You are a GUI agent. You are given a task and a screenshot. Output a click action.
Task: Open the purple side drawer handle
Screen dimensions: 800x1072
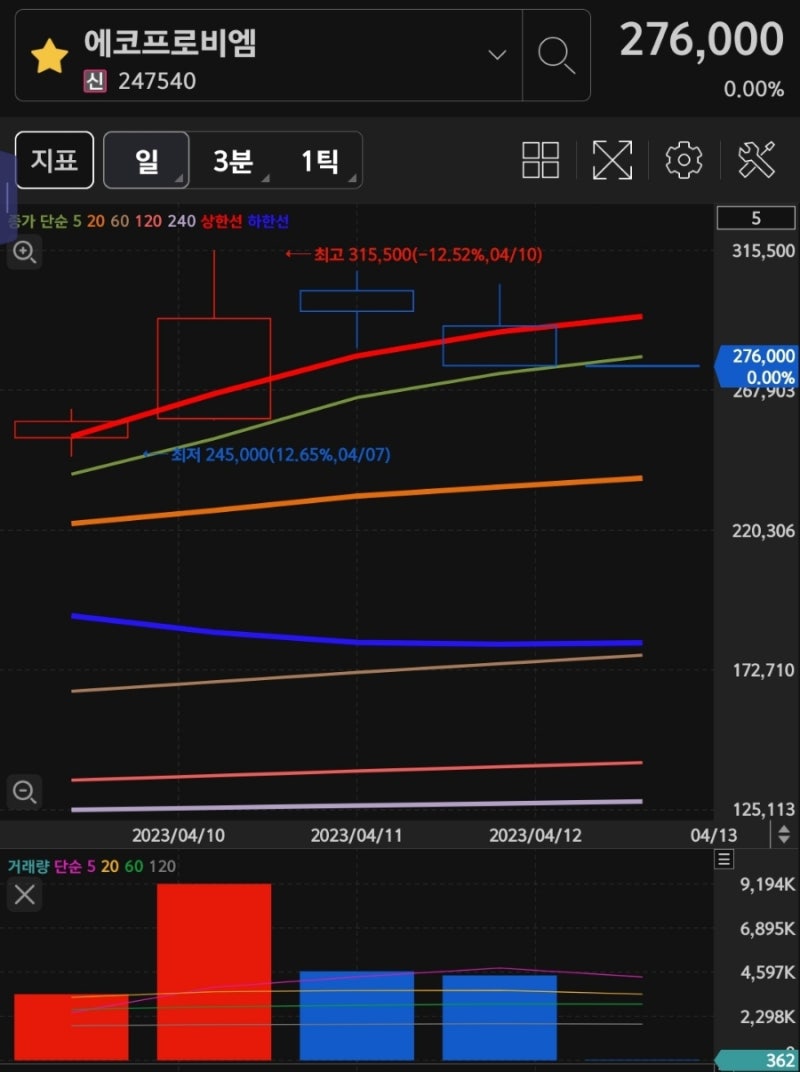click(8, 197)
